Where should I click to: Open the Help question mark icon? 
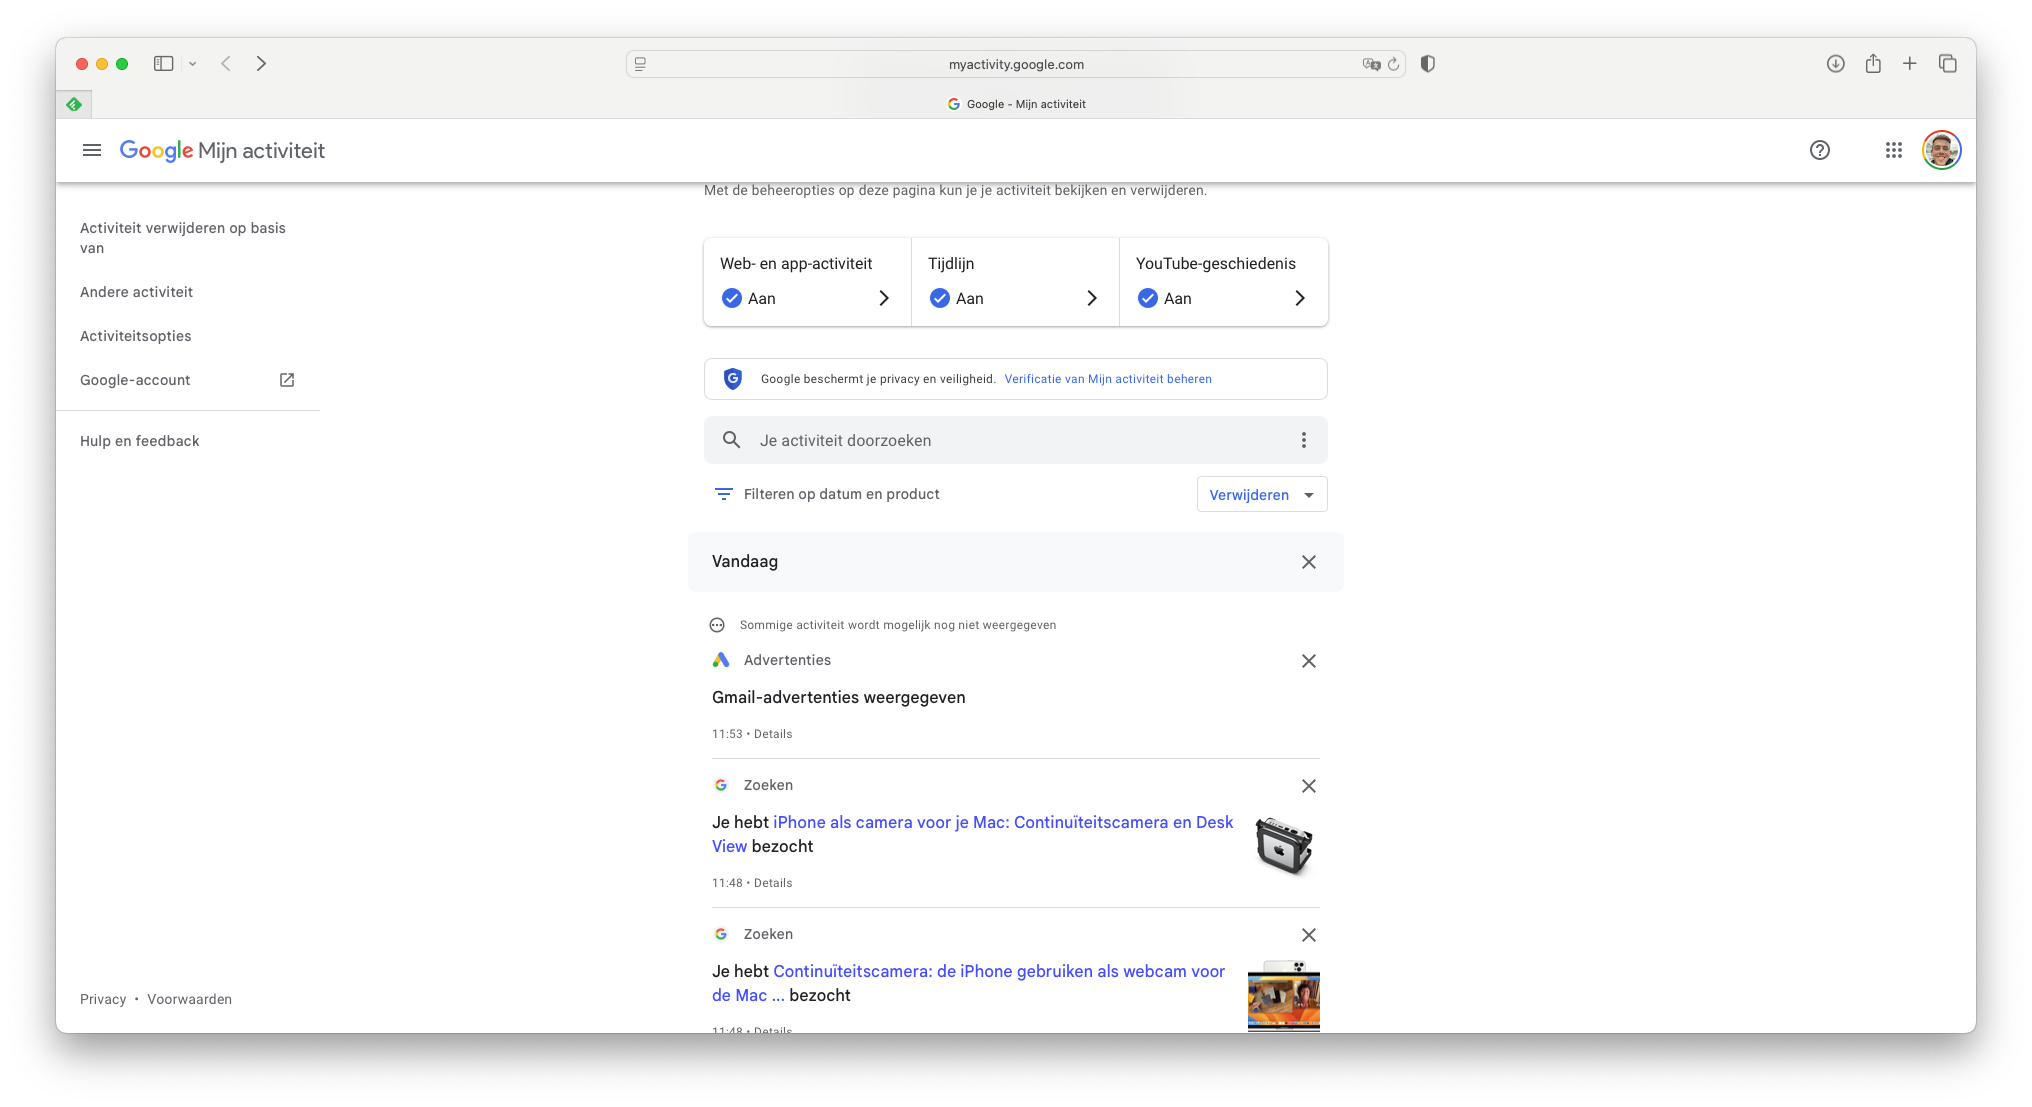click(x=1820, y=150)
